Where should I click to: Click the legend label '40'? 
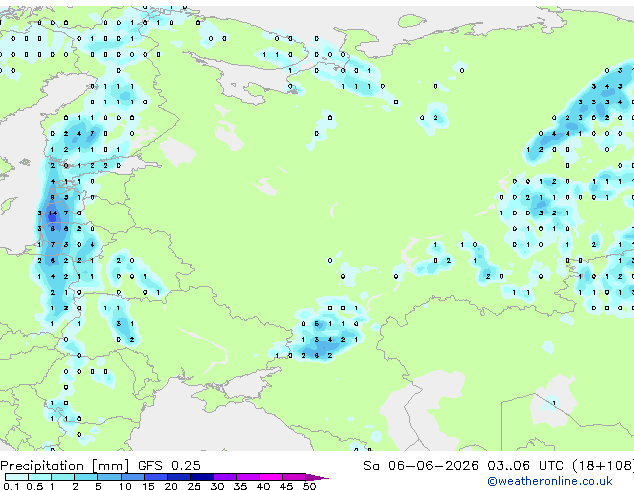[x=263, y=486]
